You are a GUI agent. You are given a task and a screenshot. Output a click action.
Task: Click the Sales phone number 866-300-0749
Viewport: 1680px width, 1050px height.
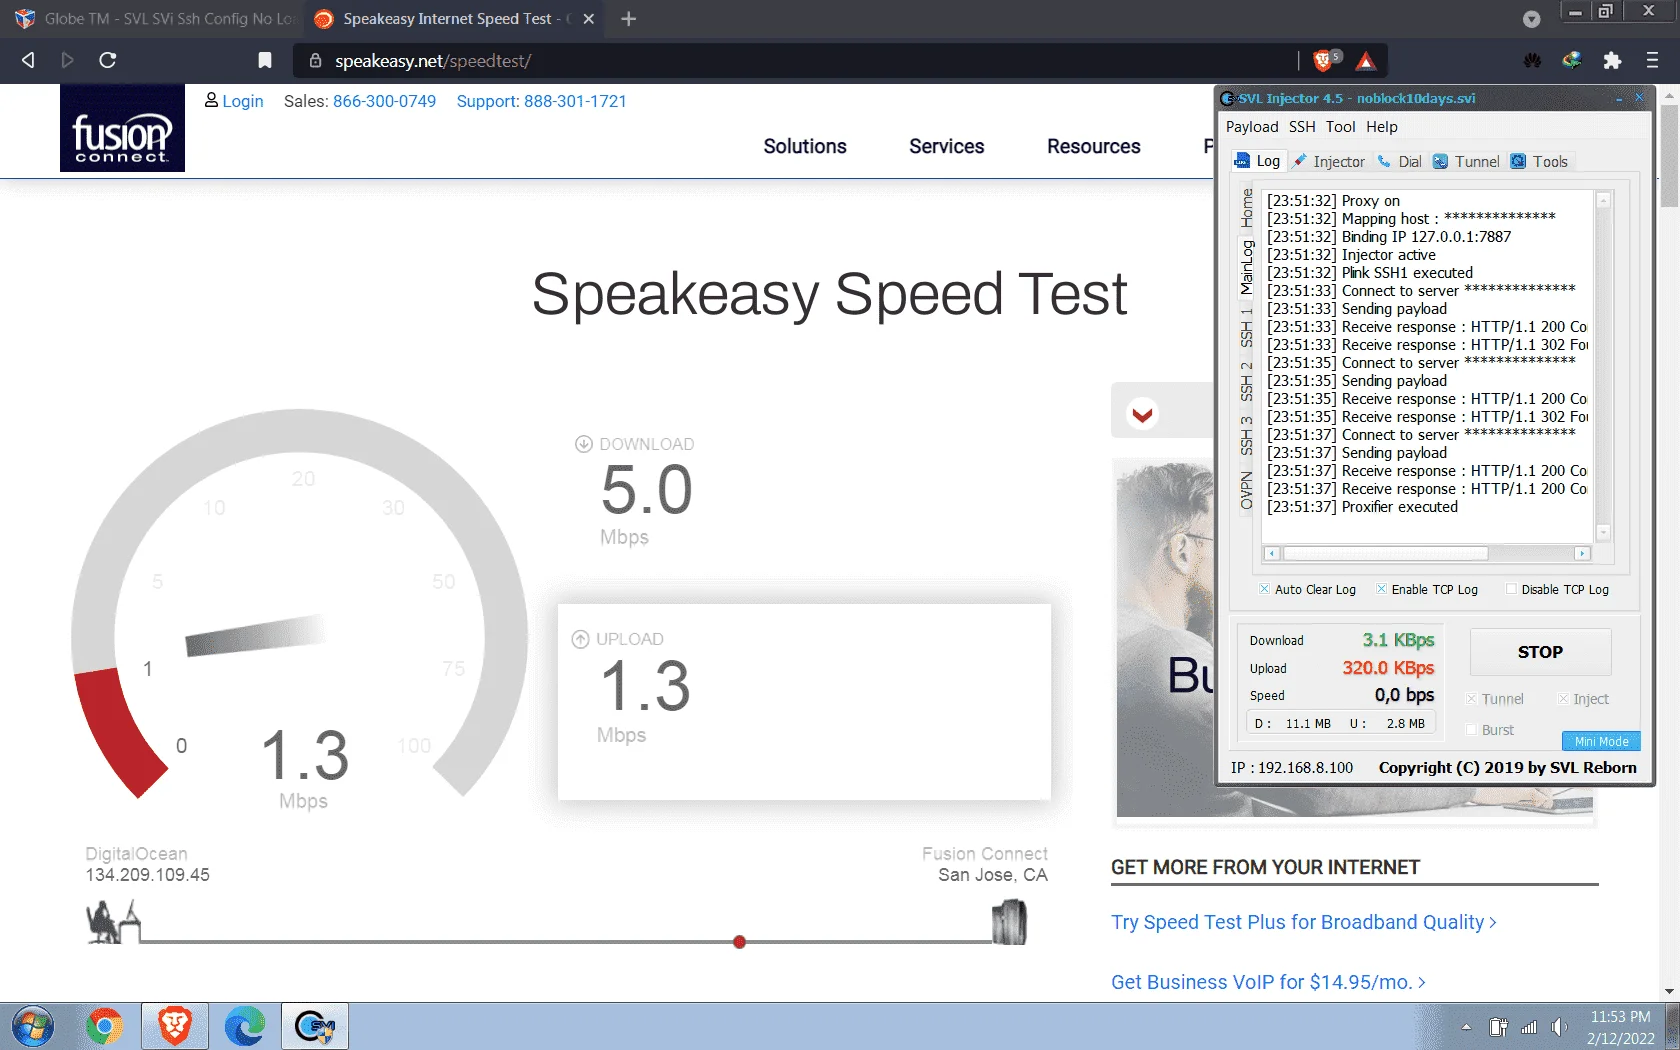click(384, 101)
